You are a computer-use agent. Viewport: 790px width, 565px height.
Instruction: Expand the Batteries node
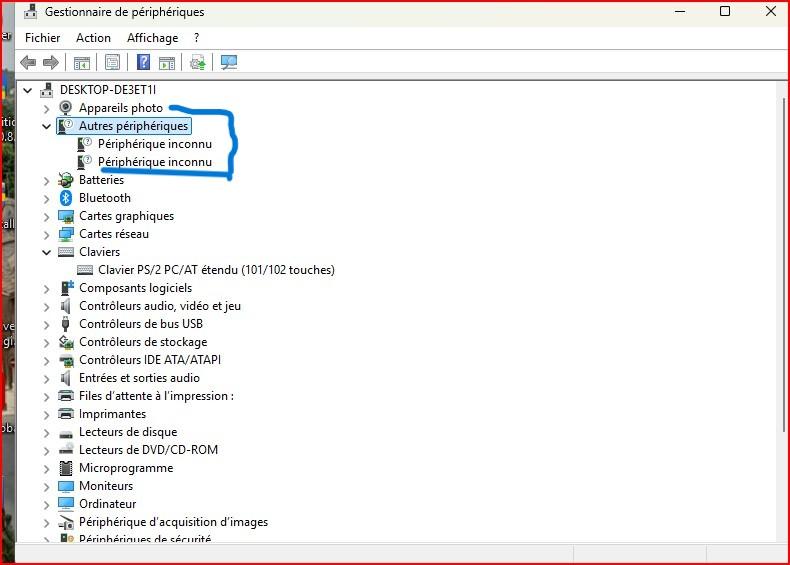[x=46, y=180]
